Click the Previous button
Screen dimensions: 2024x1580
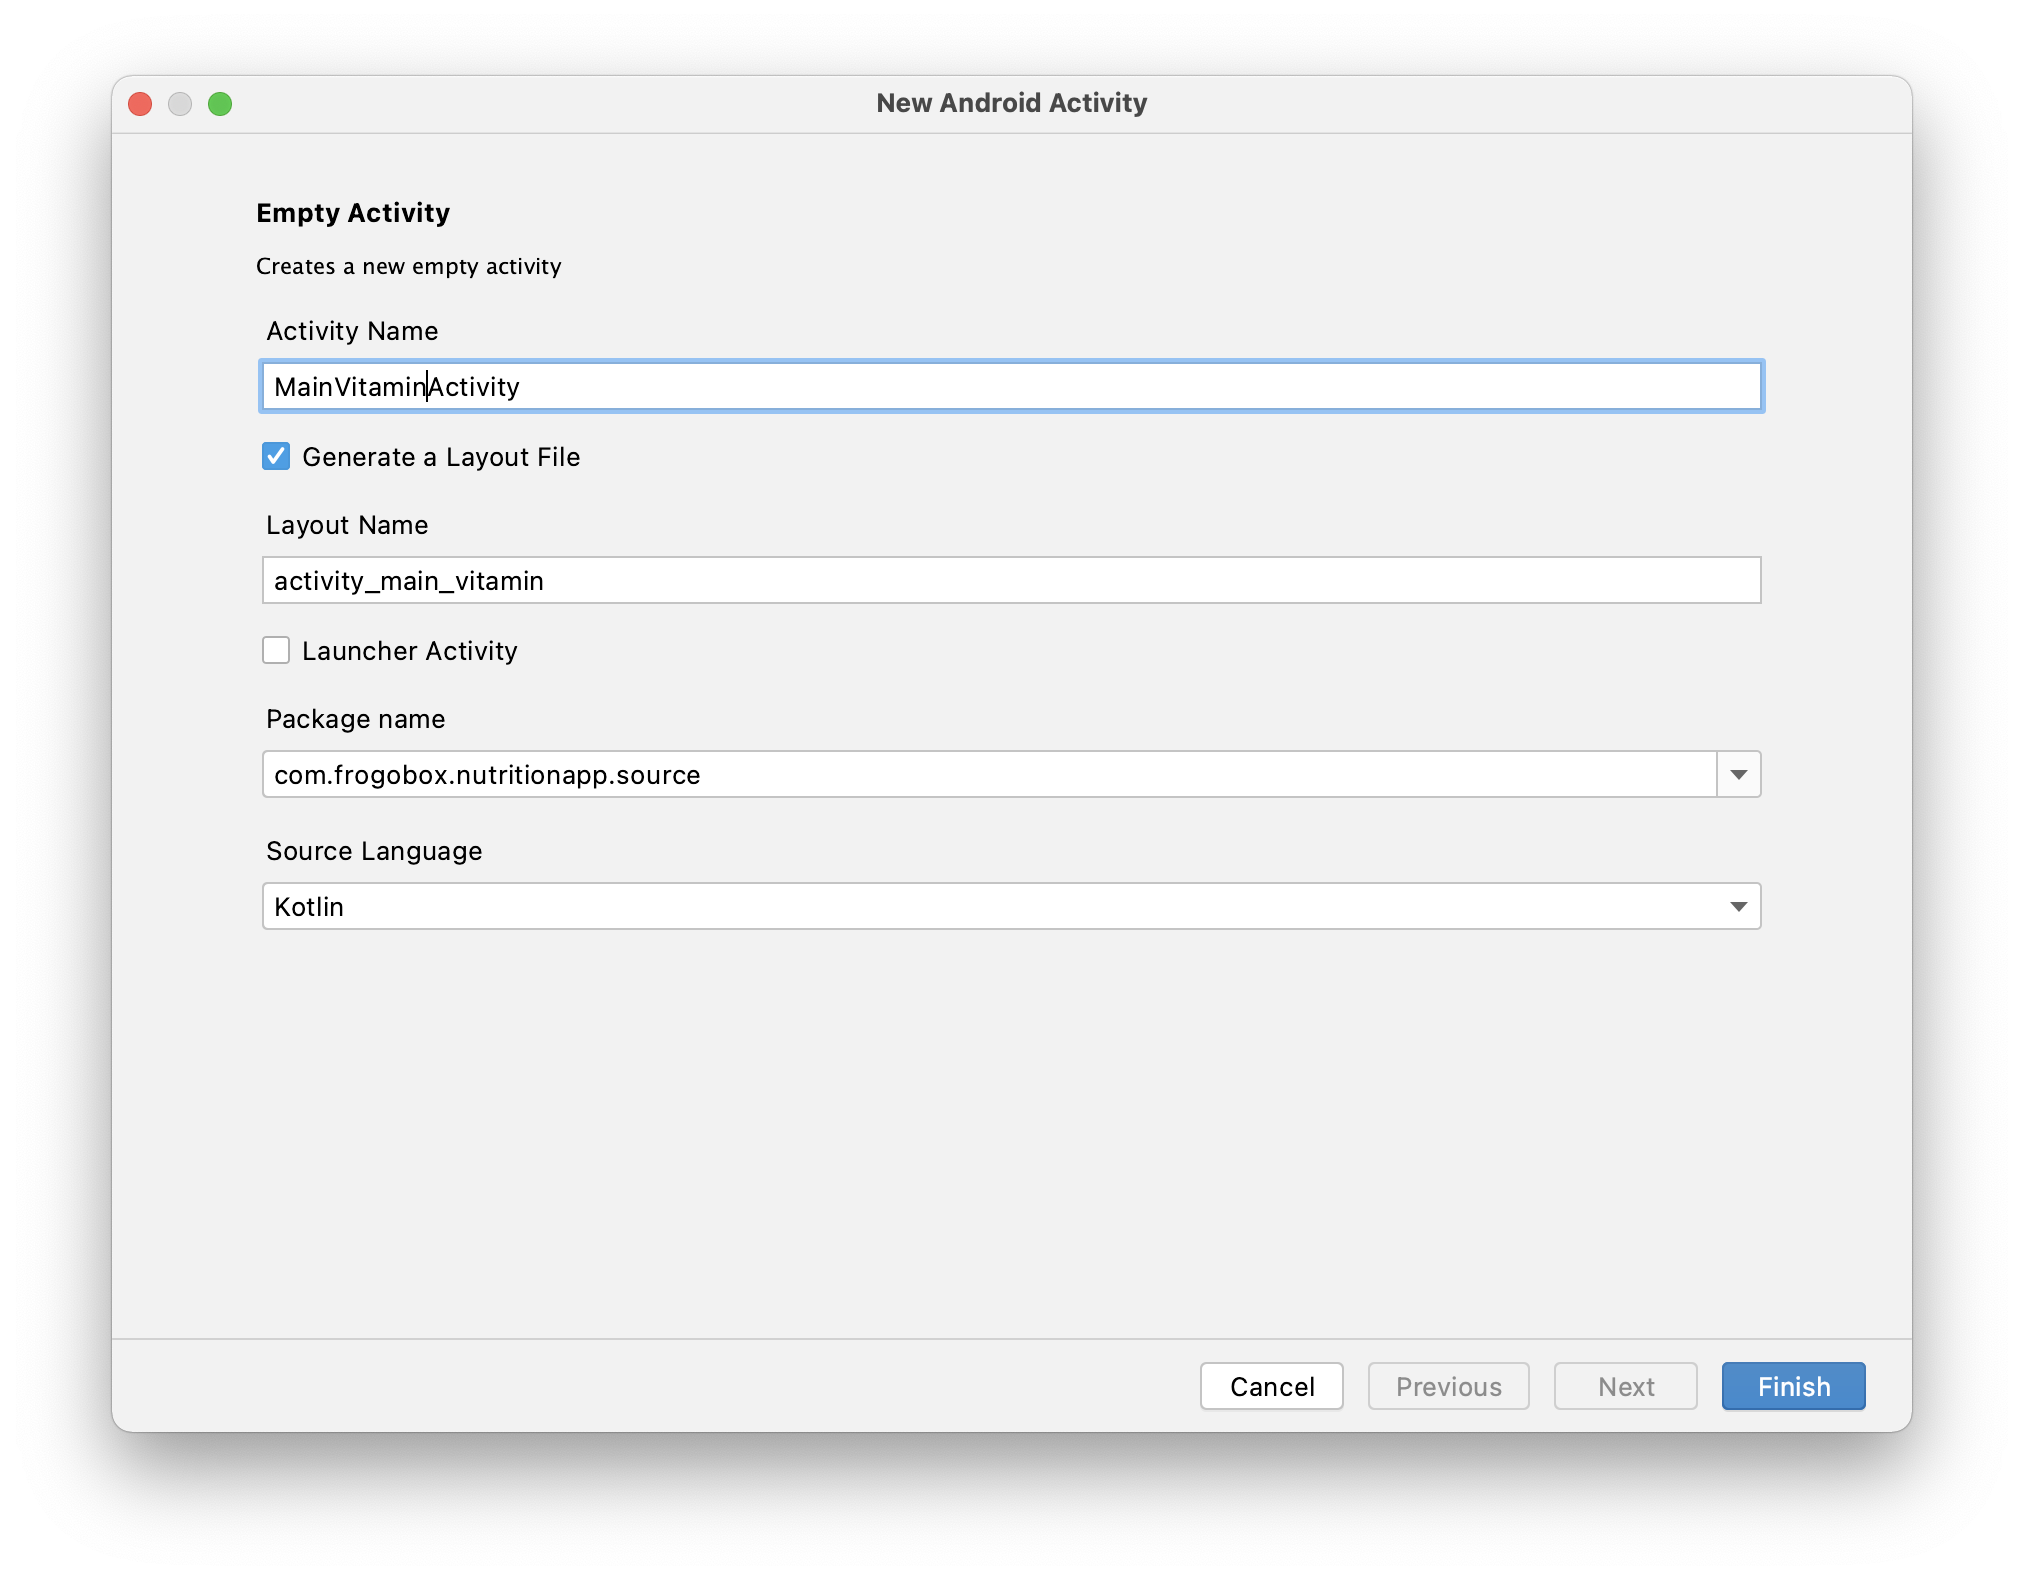coord(1448,1386)
